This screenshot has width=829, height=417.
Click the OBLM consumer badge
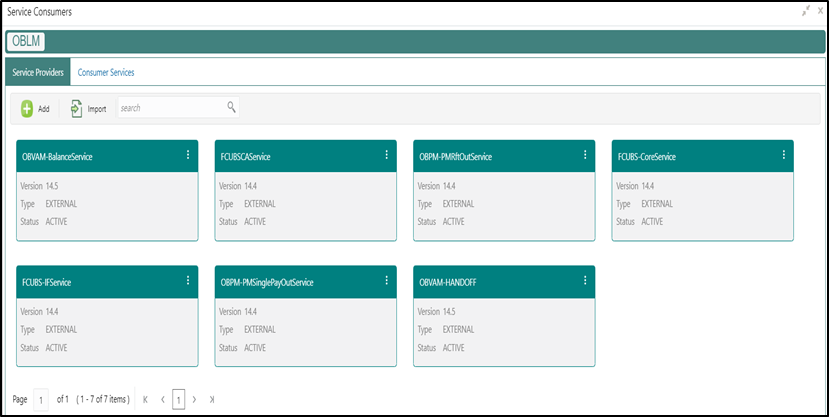tap(26, 41)
